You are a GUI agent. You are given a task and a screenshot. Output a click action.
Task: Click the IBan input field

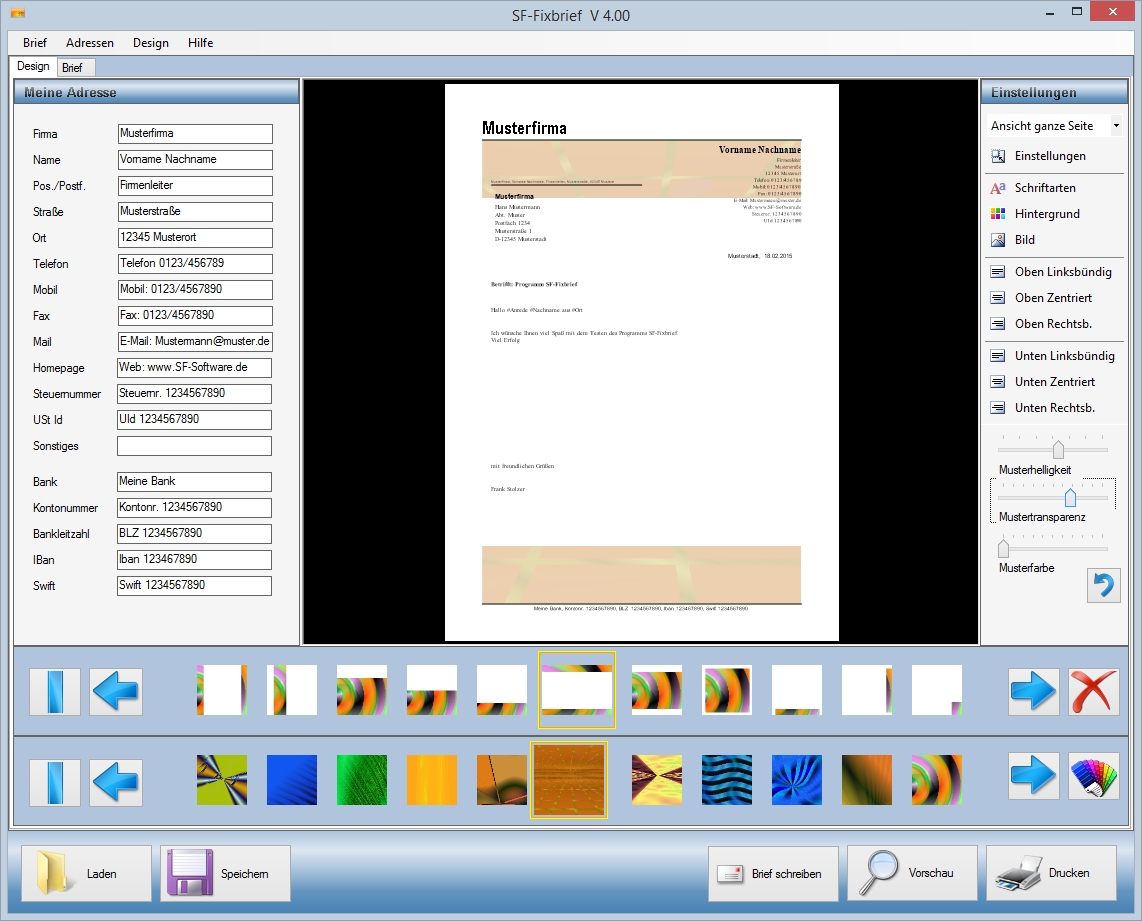point(194,560)
